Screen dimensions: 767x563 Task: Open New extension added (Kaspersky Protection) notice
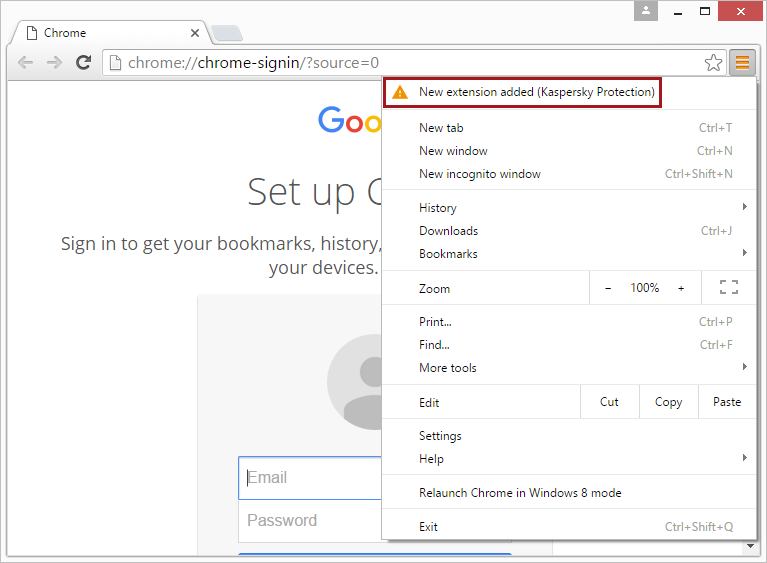pos(522,92)
